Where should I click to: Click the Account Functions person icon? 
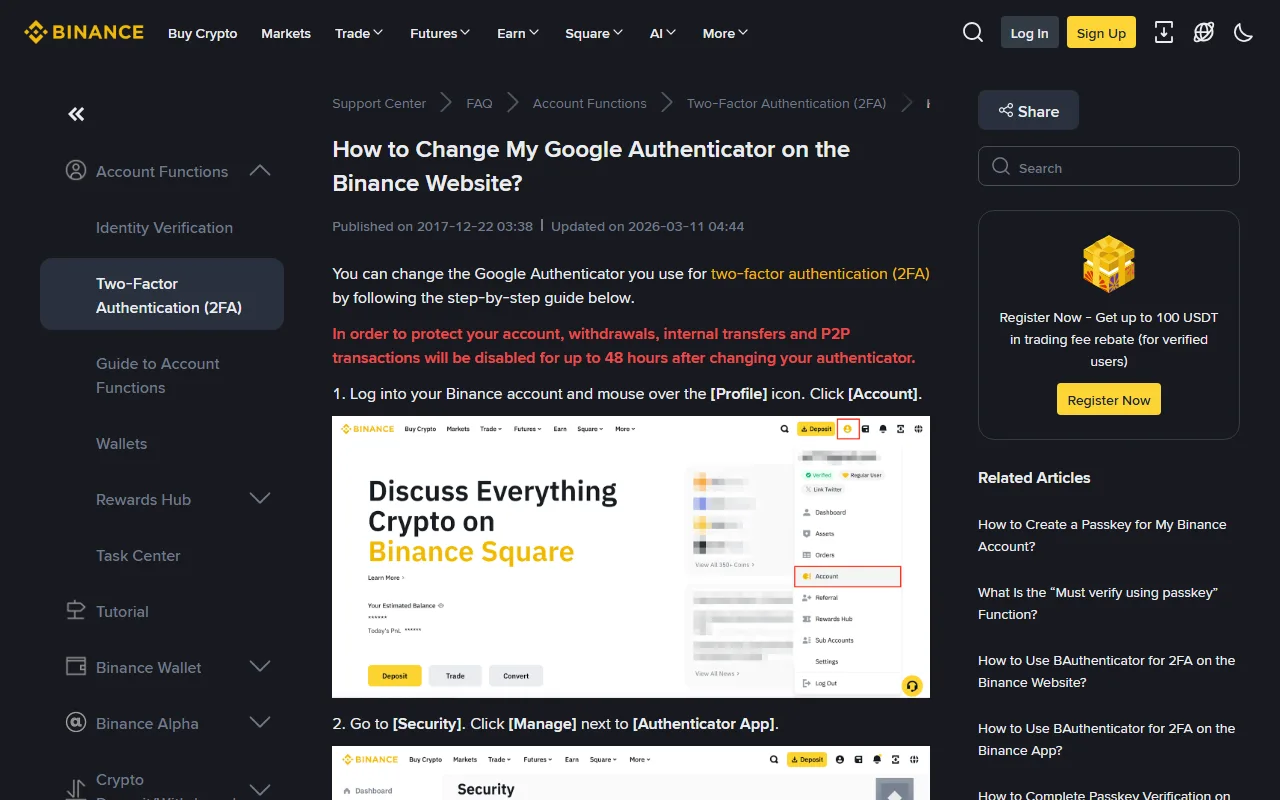[x=76, y=171]
